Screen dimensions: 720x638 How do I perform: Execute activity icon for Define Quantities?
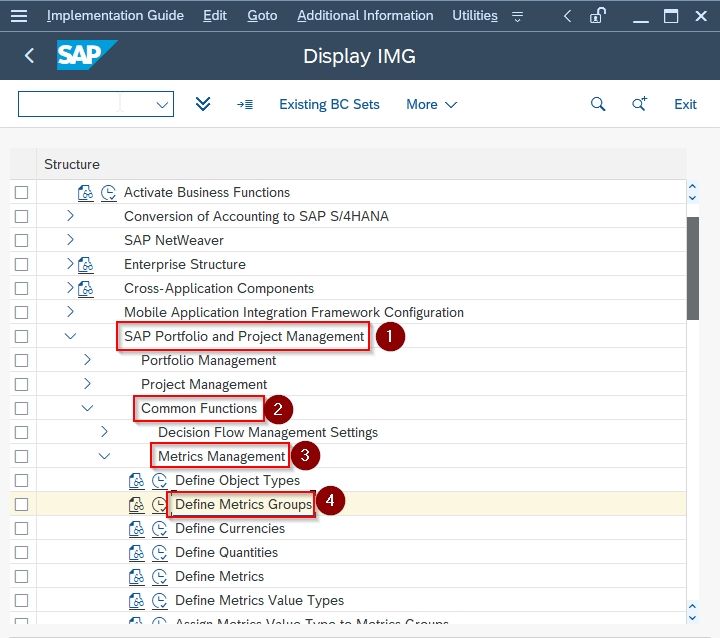[159, 553]
